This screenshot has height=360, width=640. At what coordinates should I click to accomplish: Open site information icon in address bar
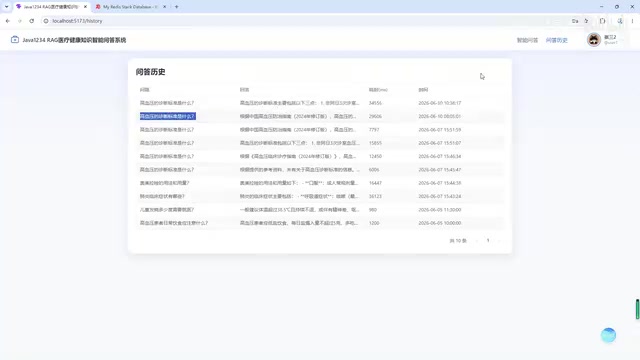pyautogui.click(x=46, y=21)
